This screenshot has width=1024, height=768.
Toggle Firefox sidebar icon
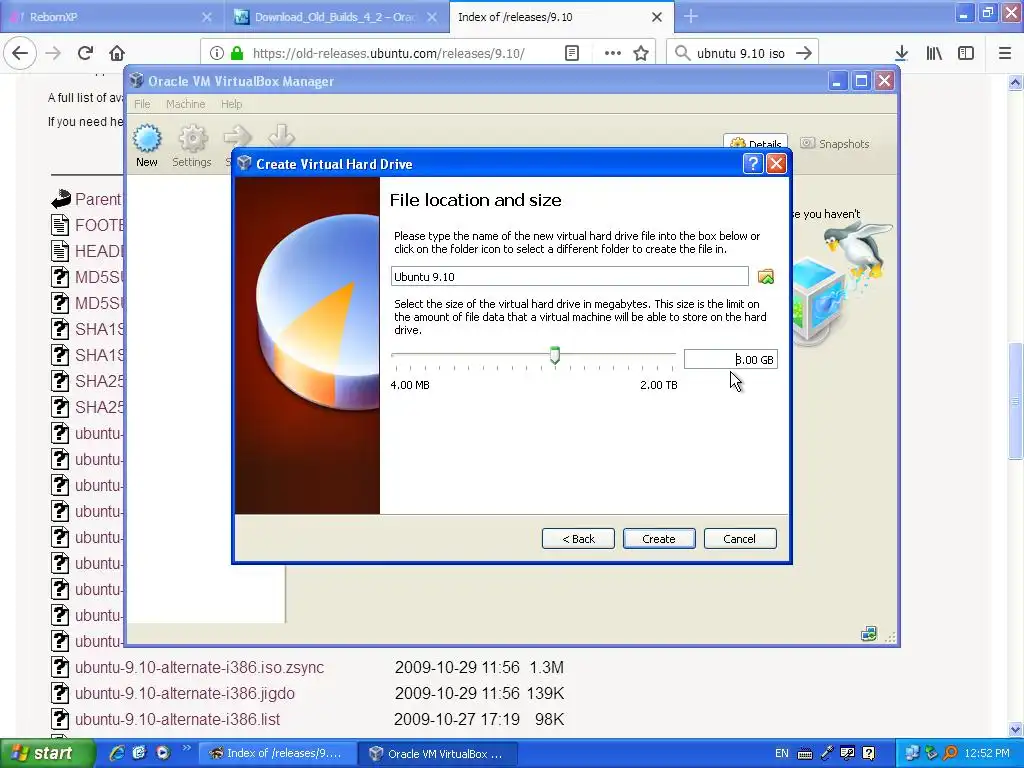966,53
